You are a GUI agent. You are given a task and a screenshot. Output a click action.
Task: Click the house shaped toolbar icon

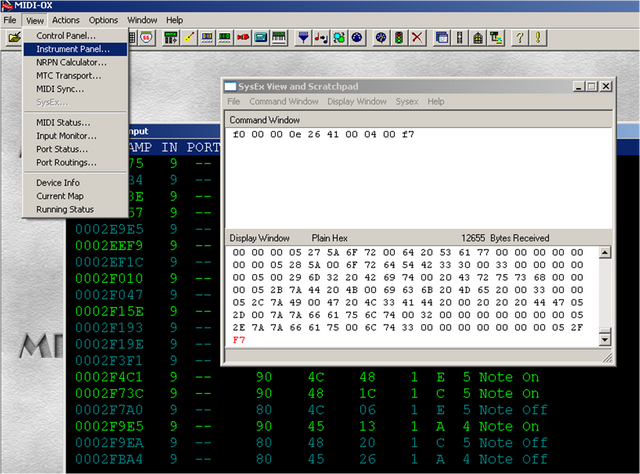click(478, 38)
